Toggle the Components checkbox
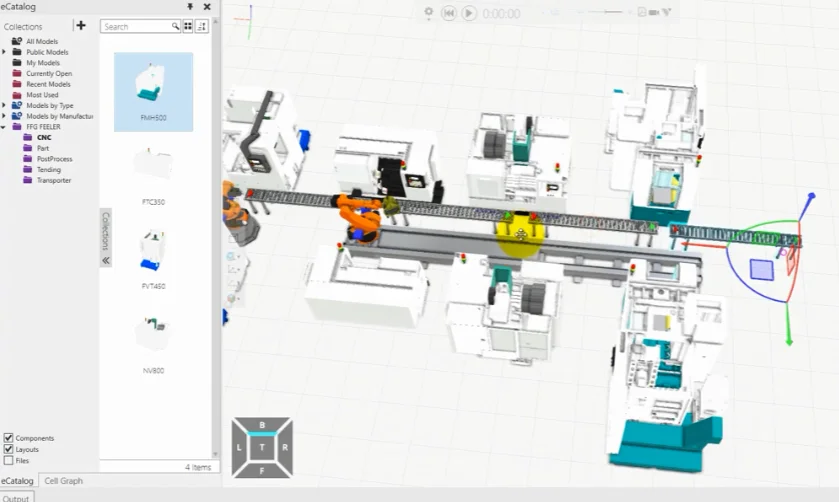Screen dimensions: 839x502 [x=9, y=438]
